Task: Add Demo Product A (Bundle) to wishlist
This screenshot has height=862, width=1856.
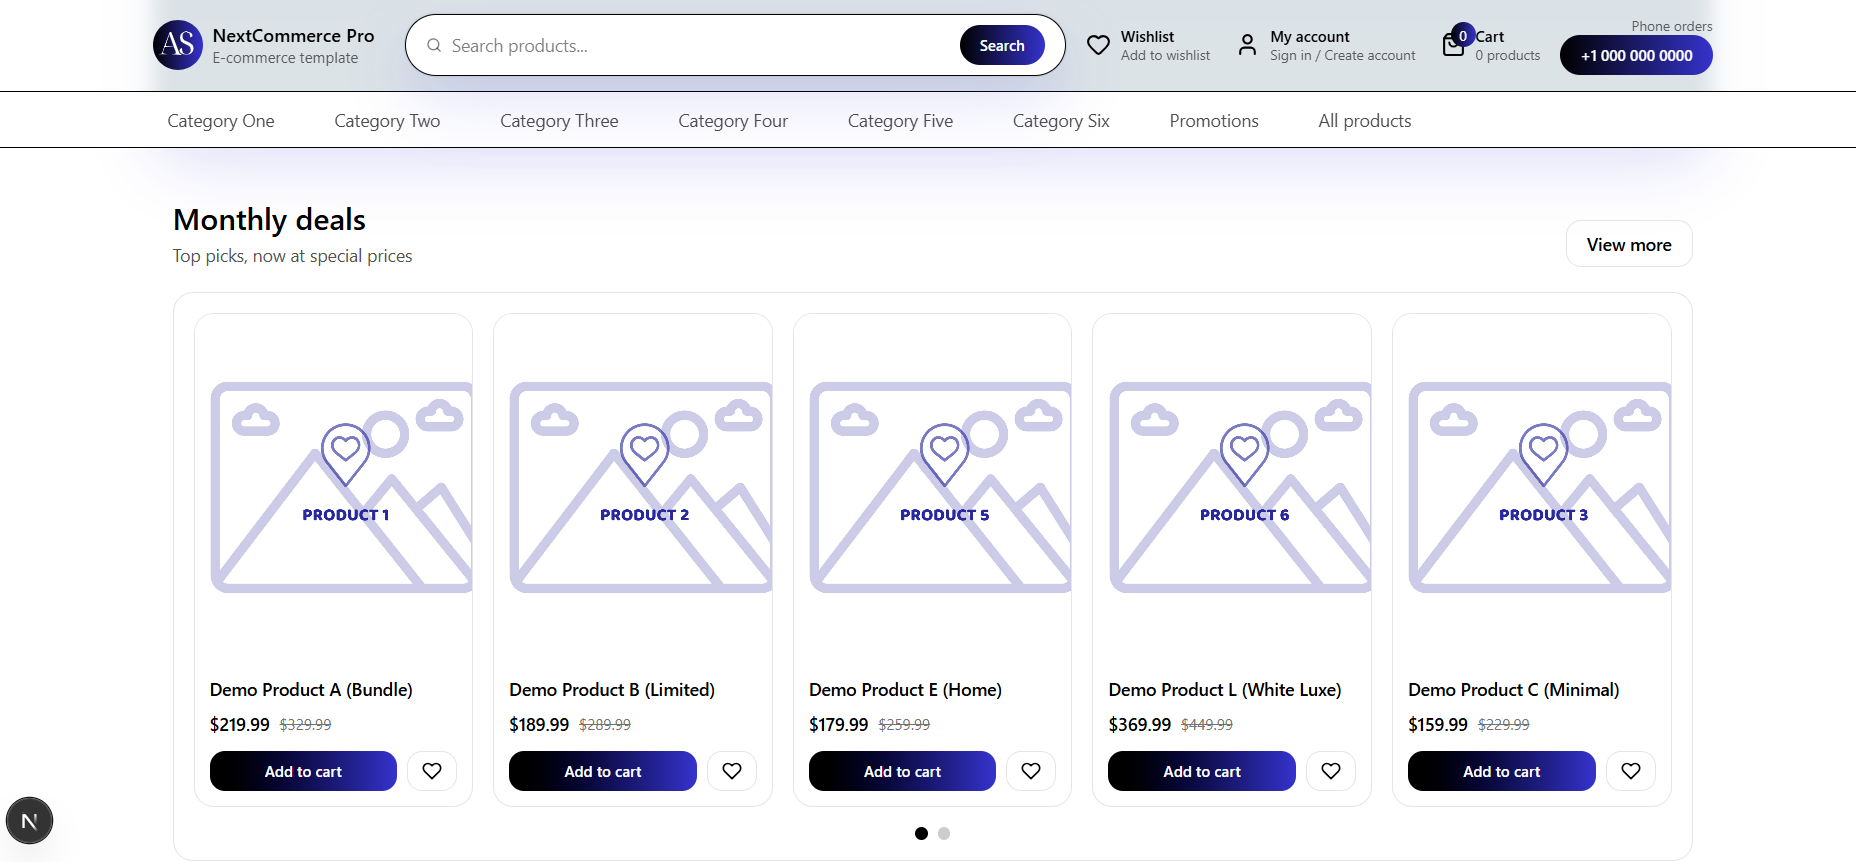Action: coord(432,771)
